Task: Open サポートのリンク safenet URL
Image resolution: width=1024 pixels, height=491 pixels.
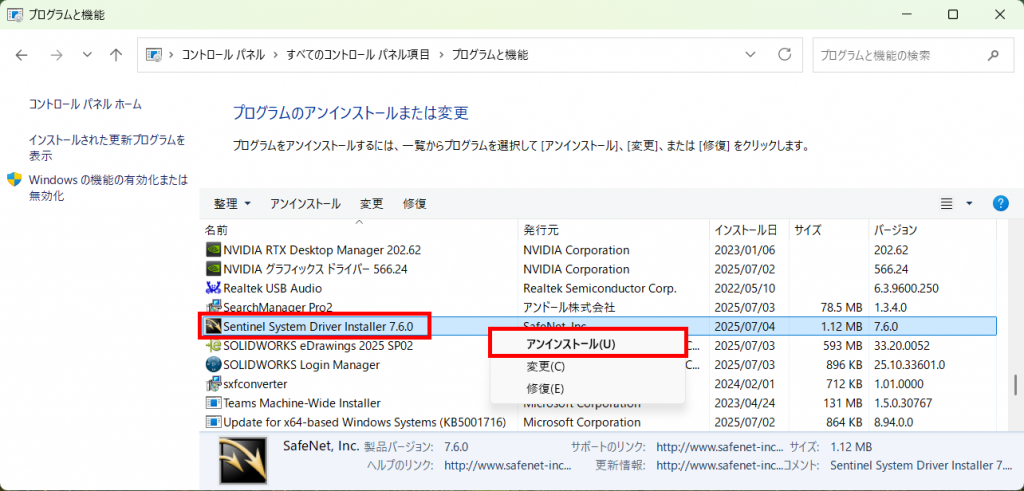Action: (x=719, y=447)
